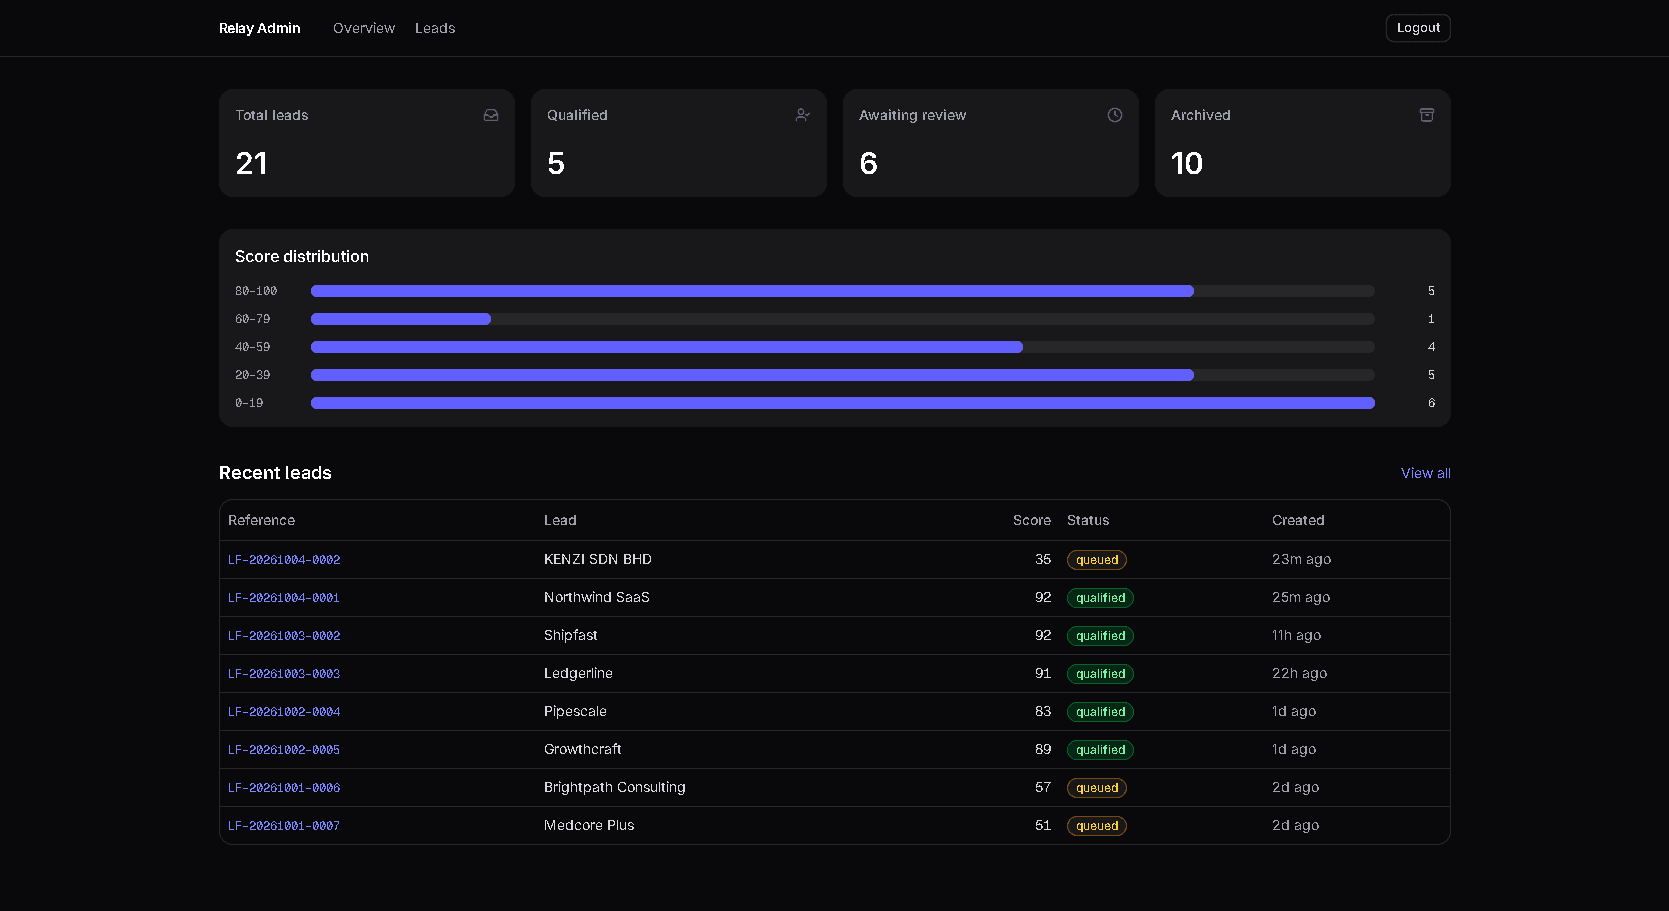
Task: Click the Lead column header
Action: coord(560,520)
